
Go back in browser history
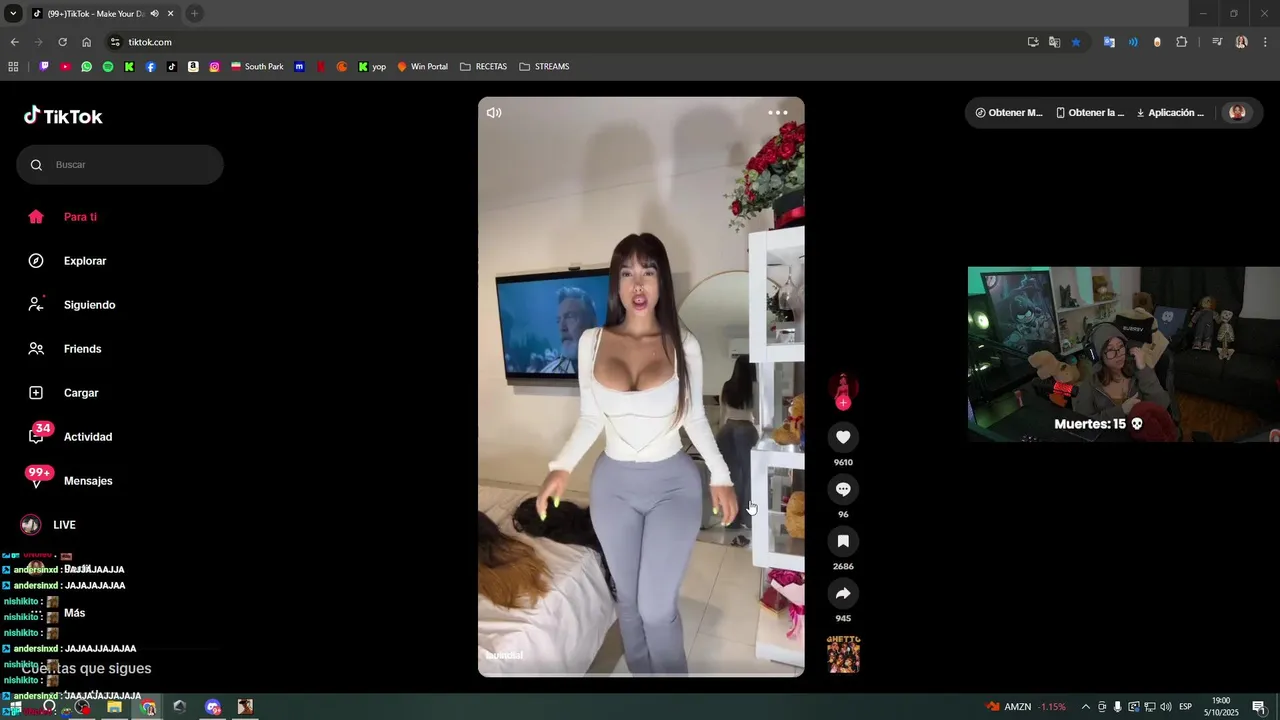click(14, 42)
